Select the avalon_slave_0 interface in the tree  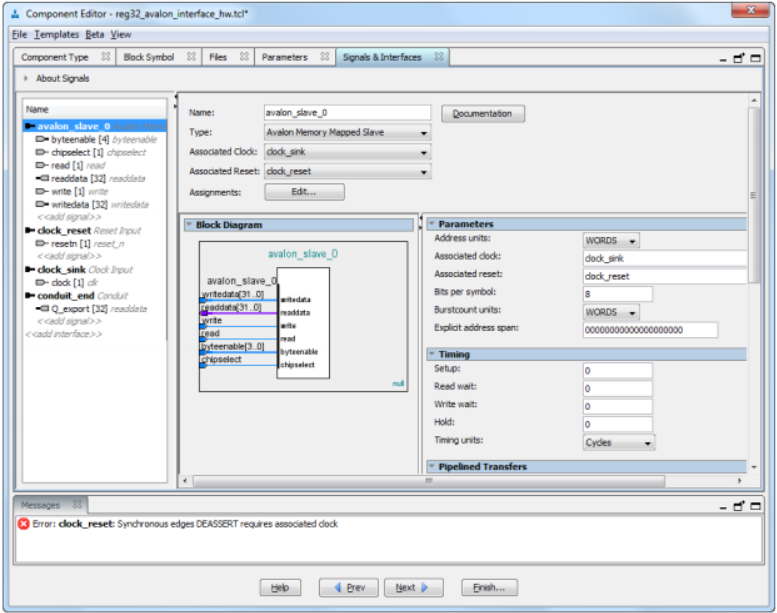click(x=95, y=126)
